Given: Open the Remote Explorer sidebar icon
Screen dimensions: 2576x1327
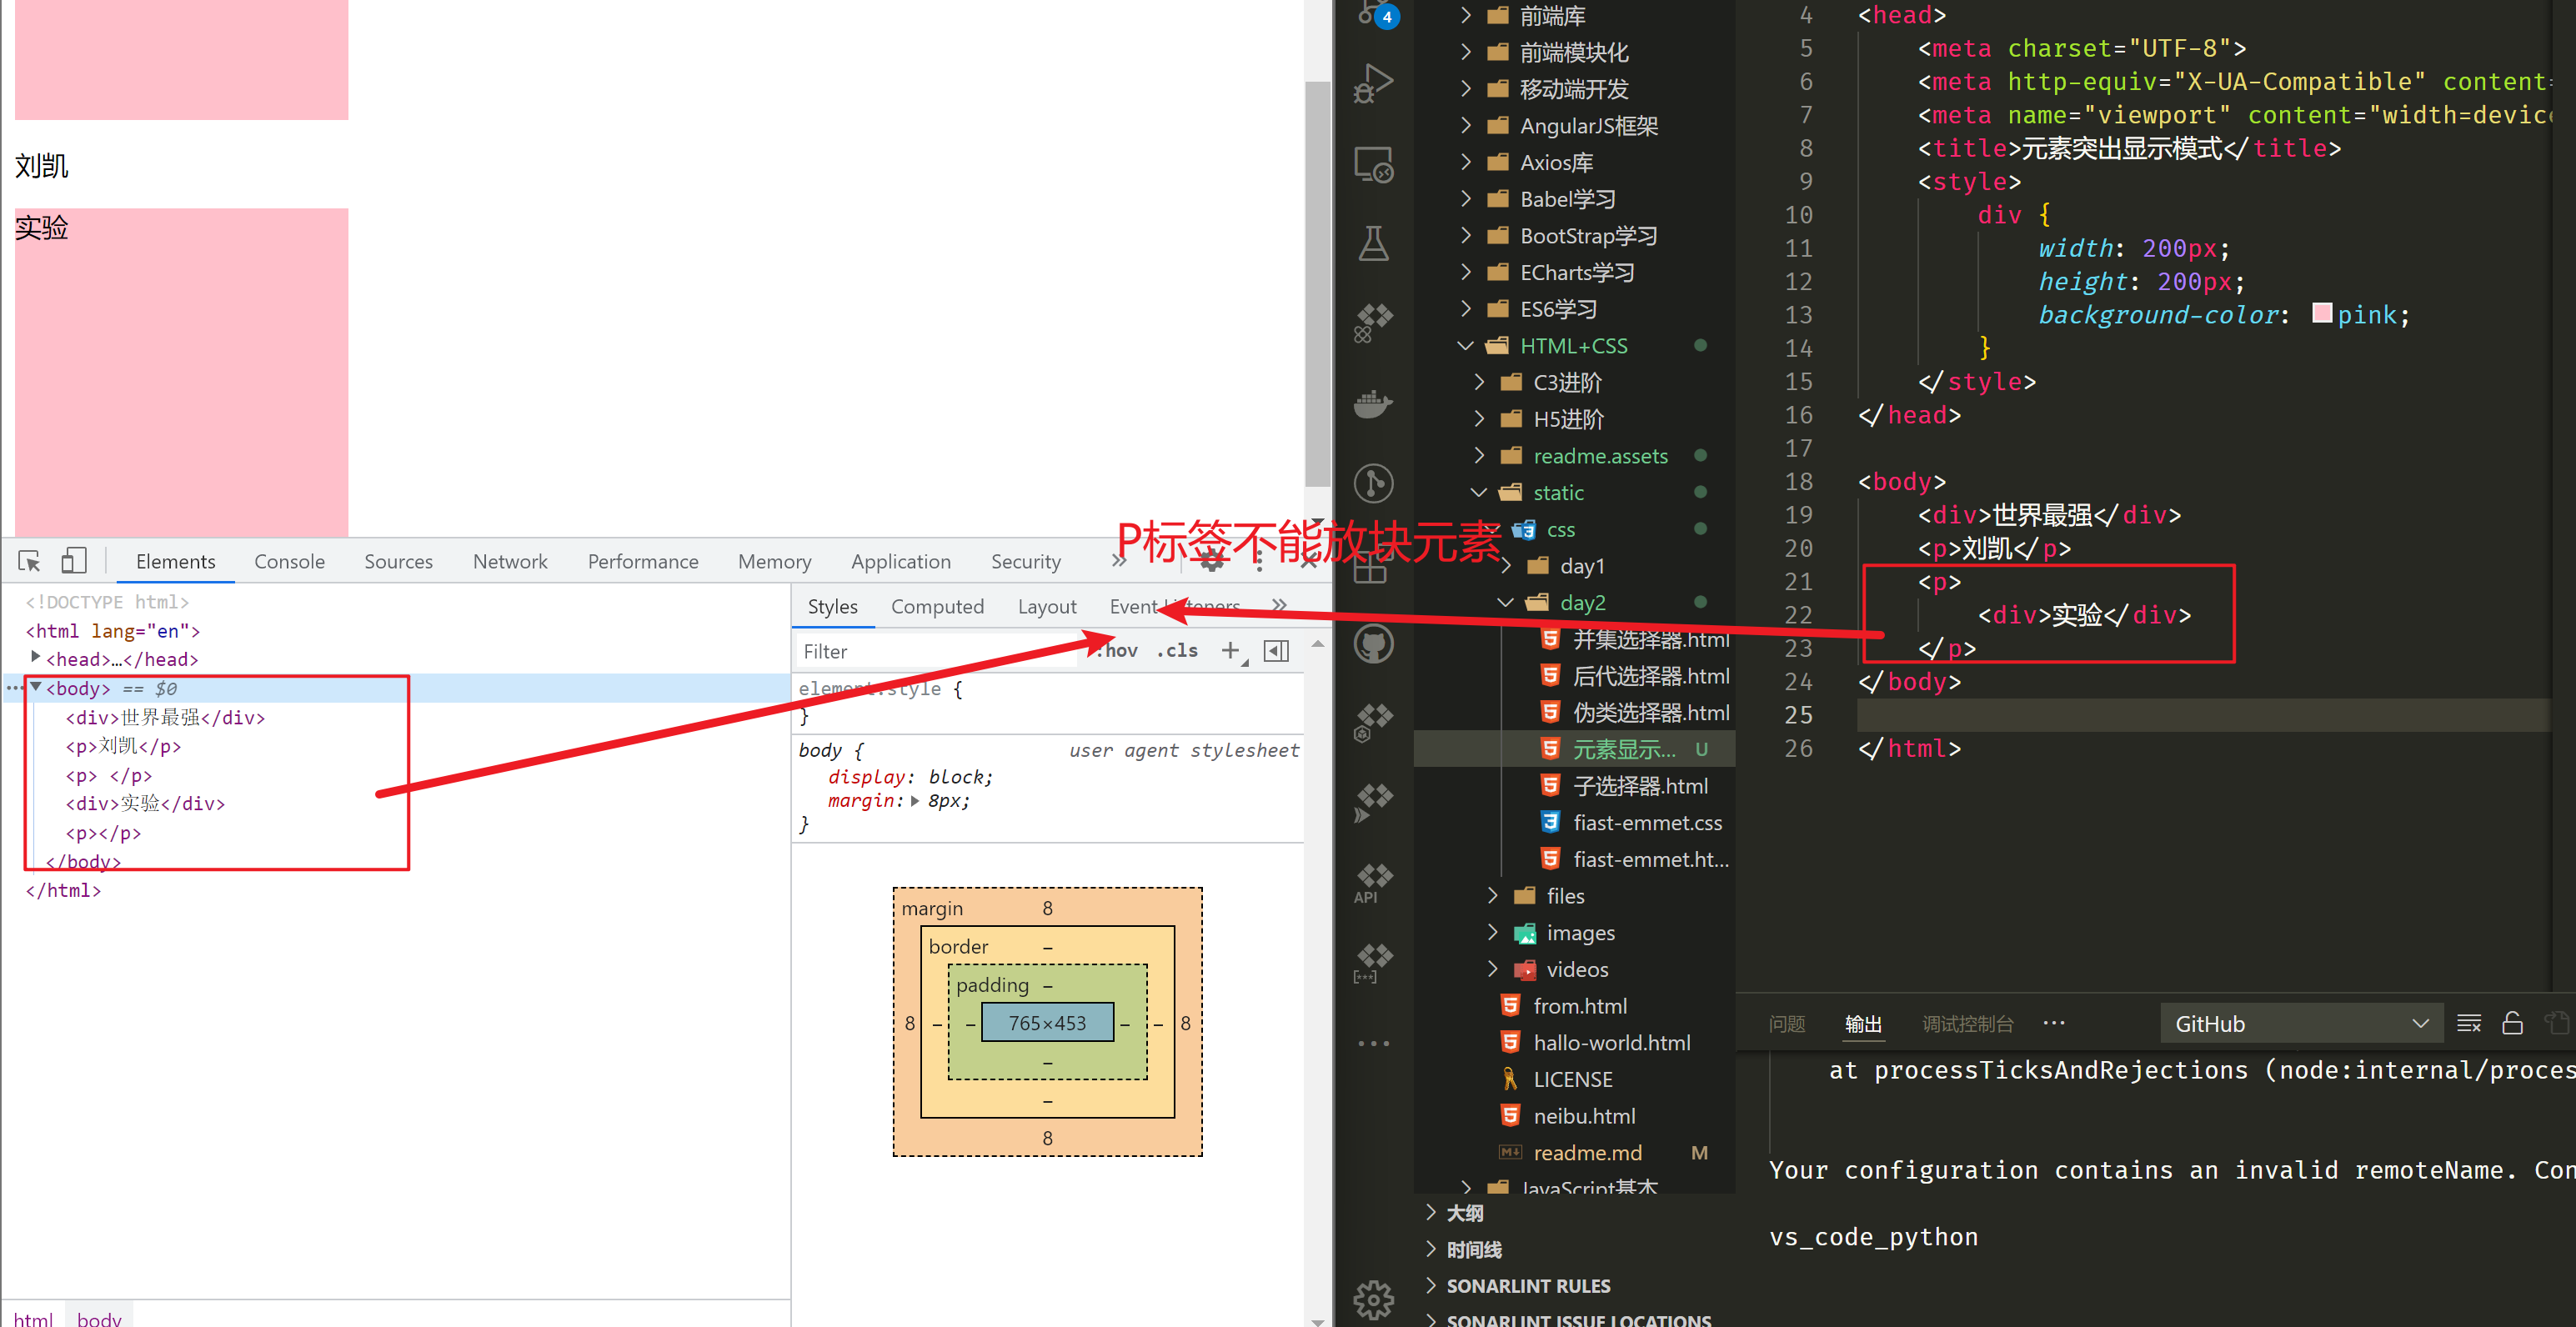Looking at the screenshot, I should (x=1373, y=165).
